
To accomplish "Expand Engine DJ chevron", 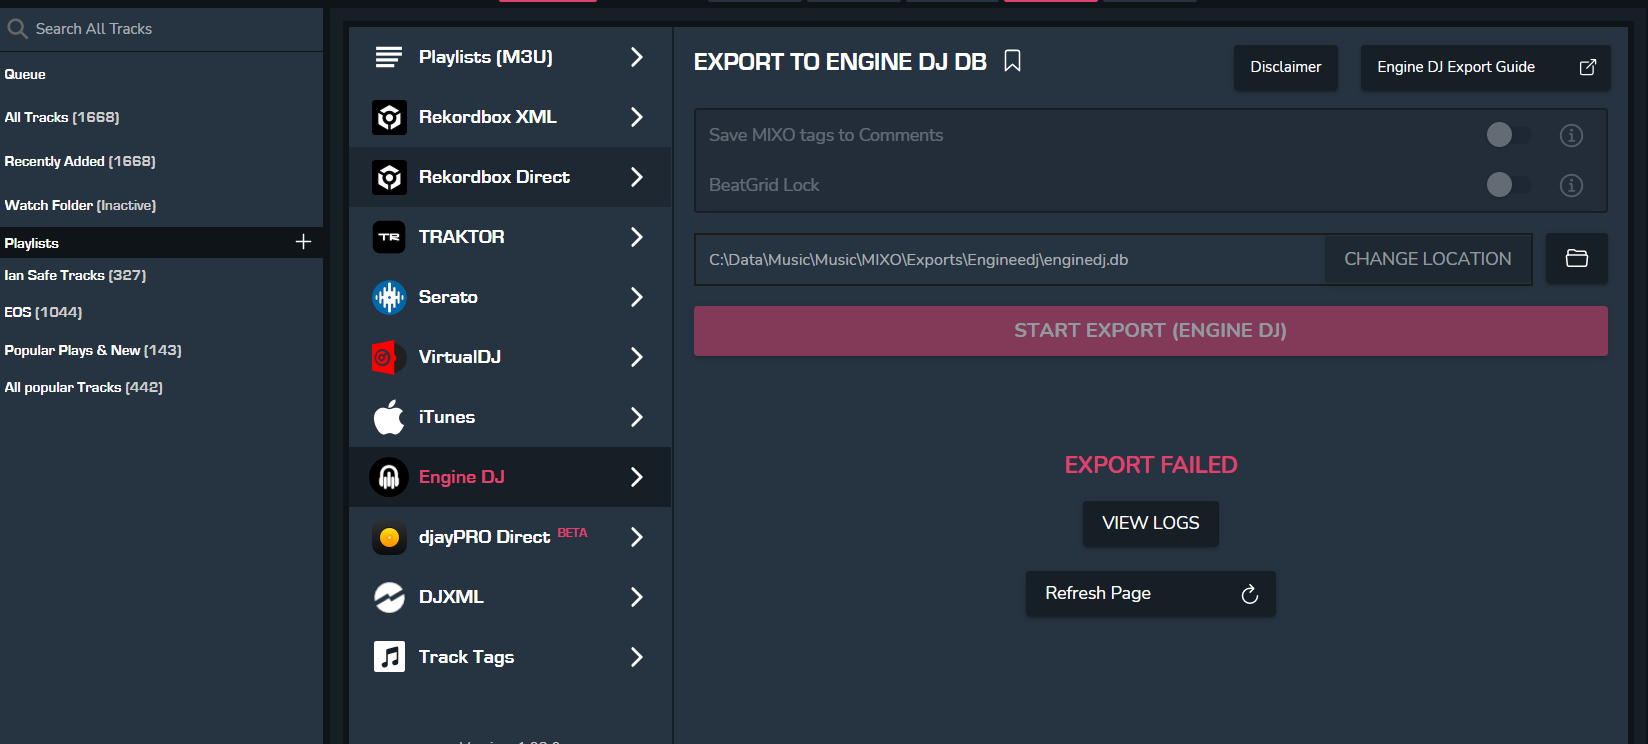I will [636, 477].
